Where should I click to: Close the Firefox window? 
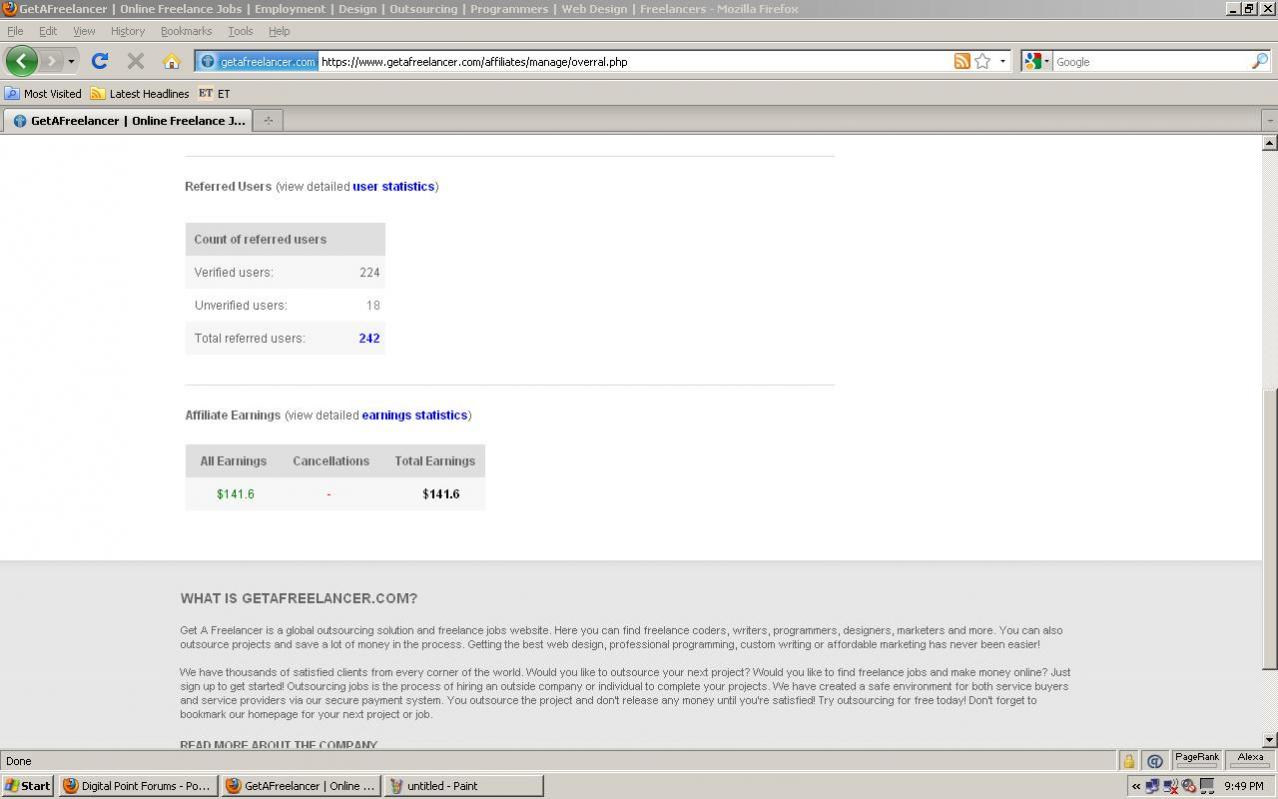(x=1268, y=9)
